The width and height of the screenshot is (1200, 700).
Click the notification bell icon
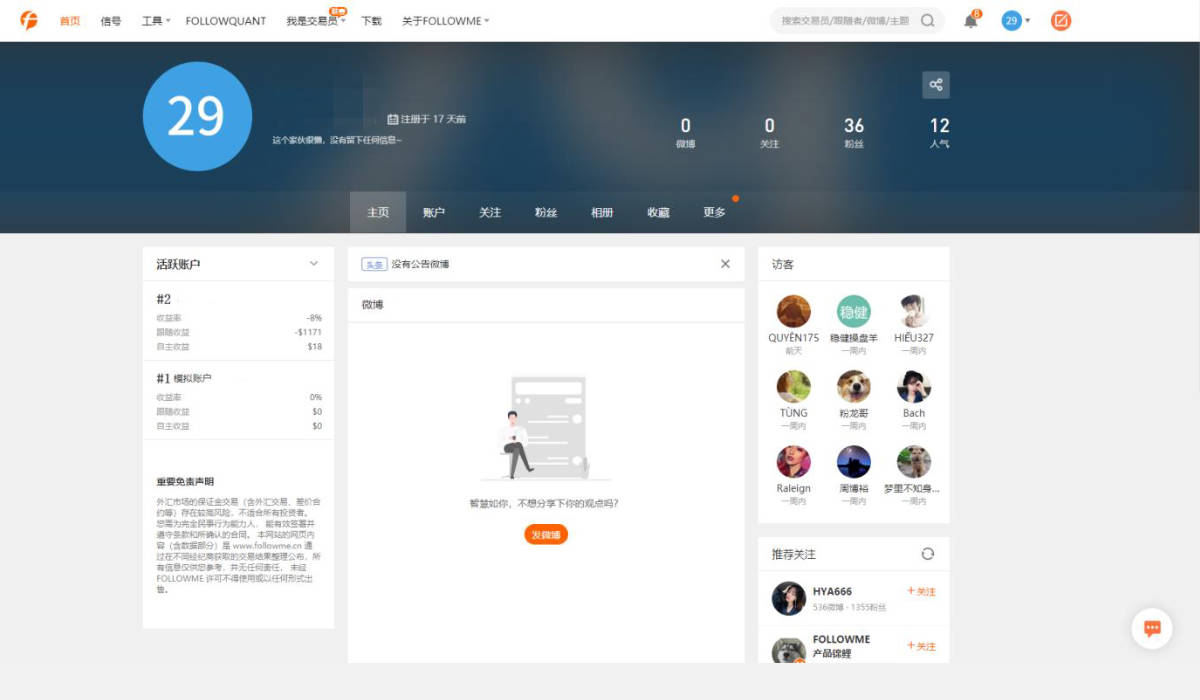[969, 20]
